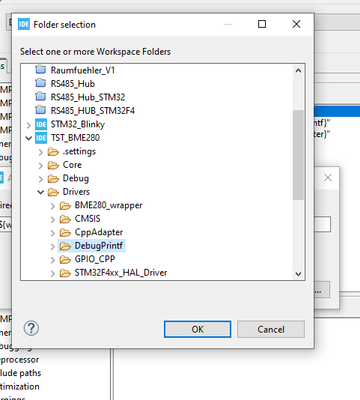Confirm folder selection with OK

click(197, 329)
